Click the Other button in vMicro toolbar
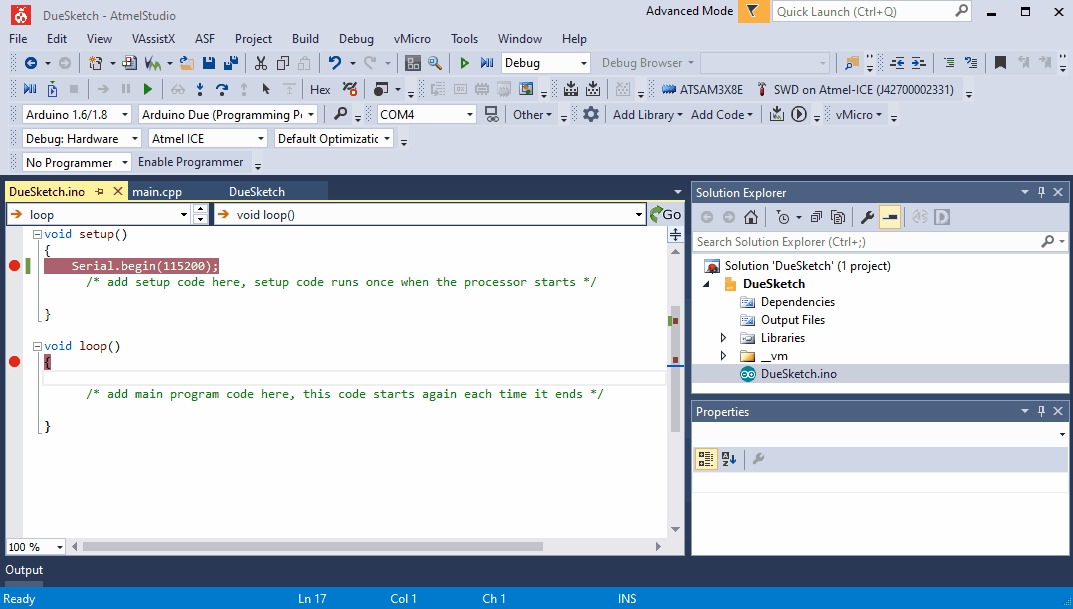Screen dimensions: 1073x609 (532, 114)
